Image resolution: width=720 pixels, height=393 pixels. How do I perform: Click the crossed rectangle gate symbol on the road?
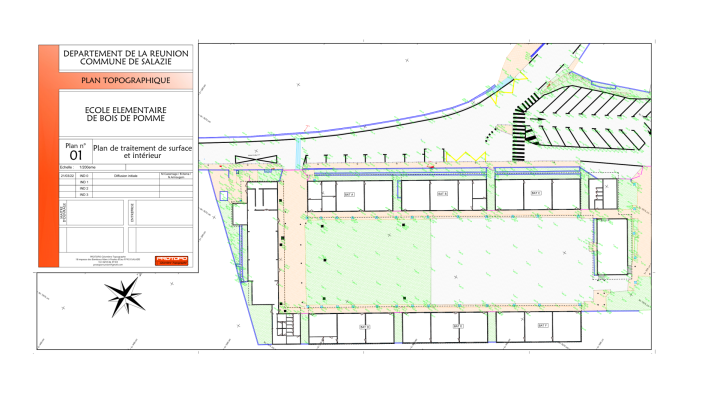point(256,159)
